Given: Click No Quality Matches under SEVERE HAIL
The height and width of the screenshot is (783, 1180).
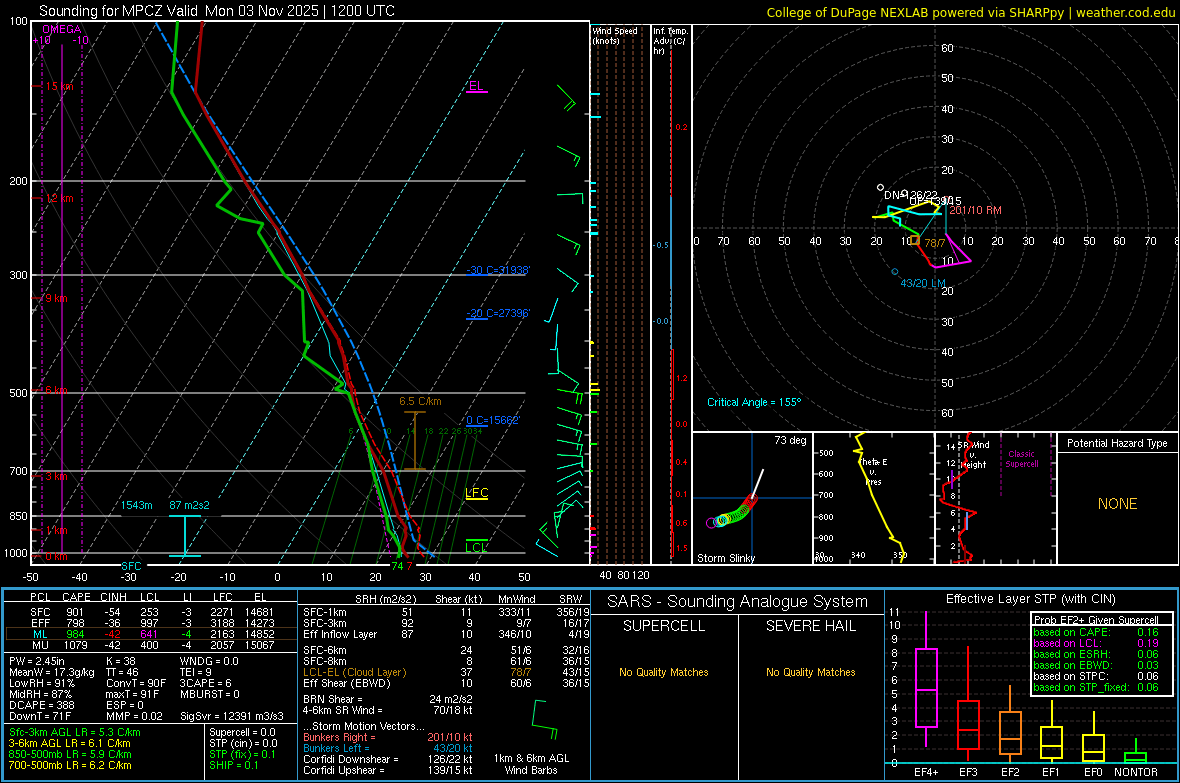Looking at the screenshot, I should tap(810, 672).
